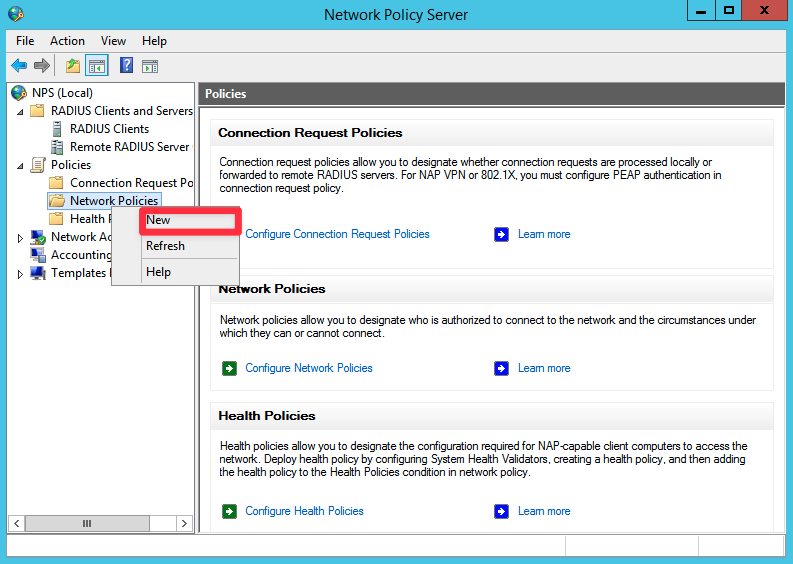
Task: Select NPS (Local) root node label
Action: pyautogui.click(x=62, y=93)
